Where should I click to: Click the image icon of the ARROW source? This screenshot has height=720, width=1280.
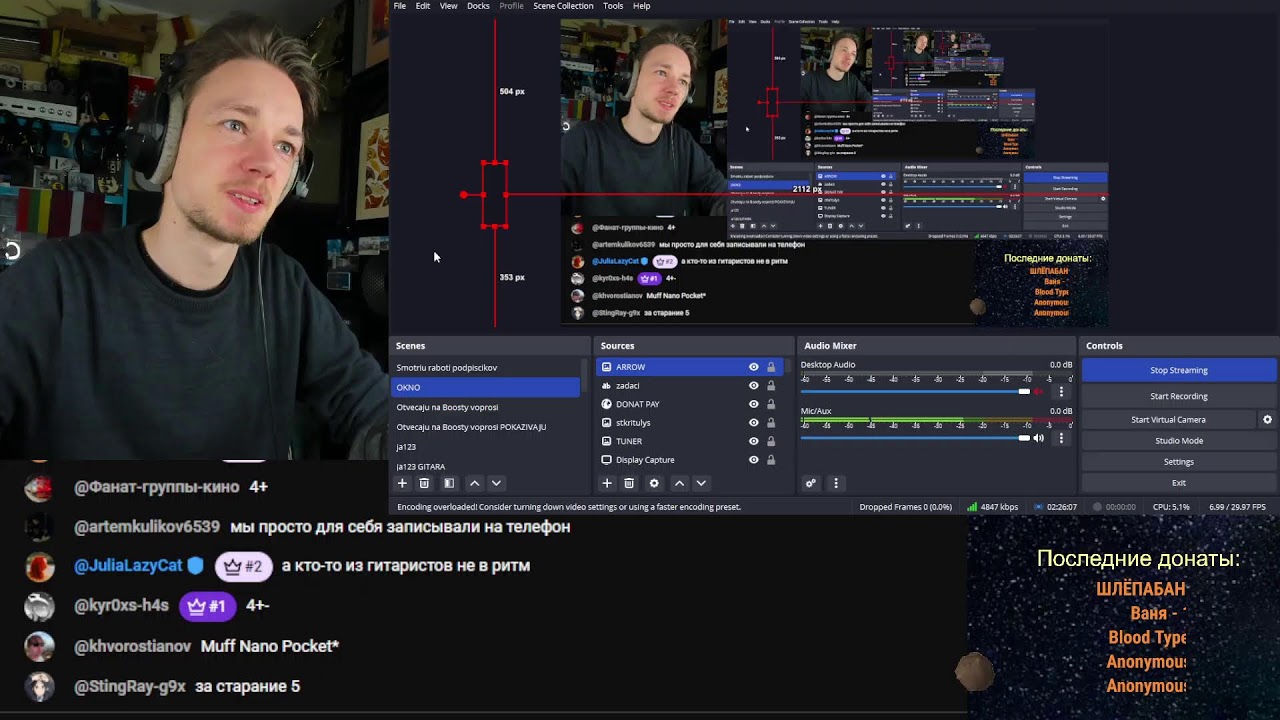pos(607,367)
